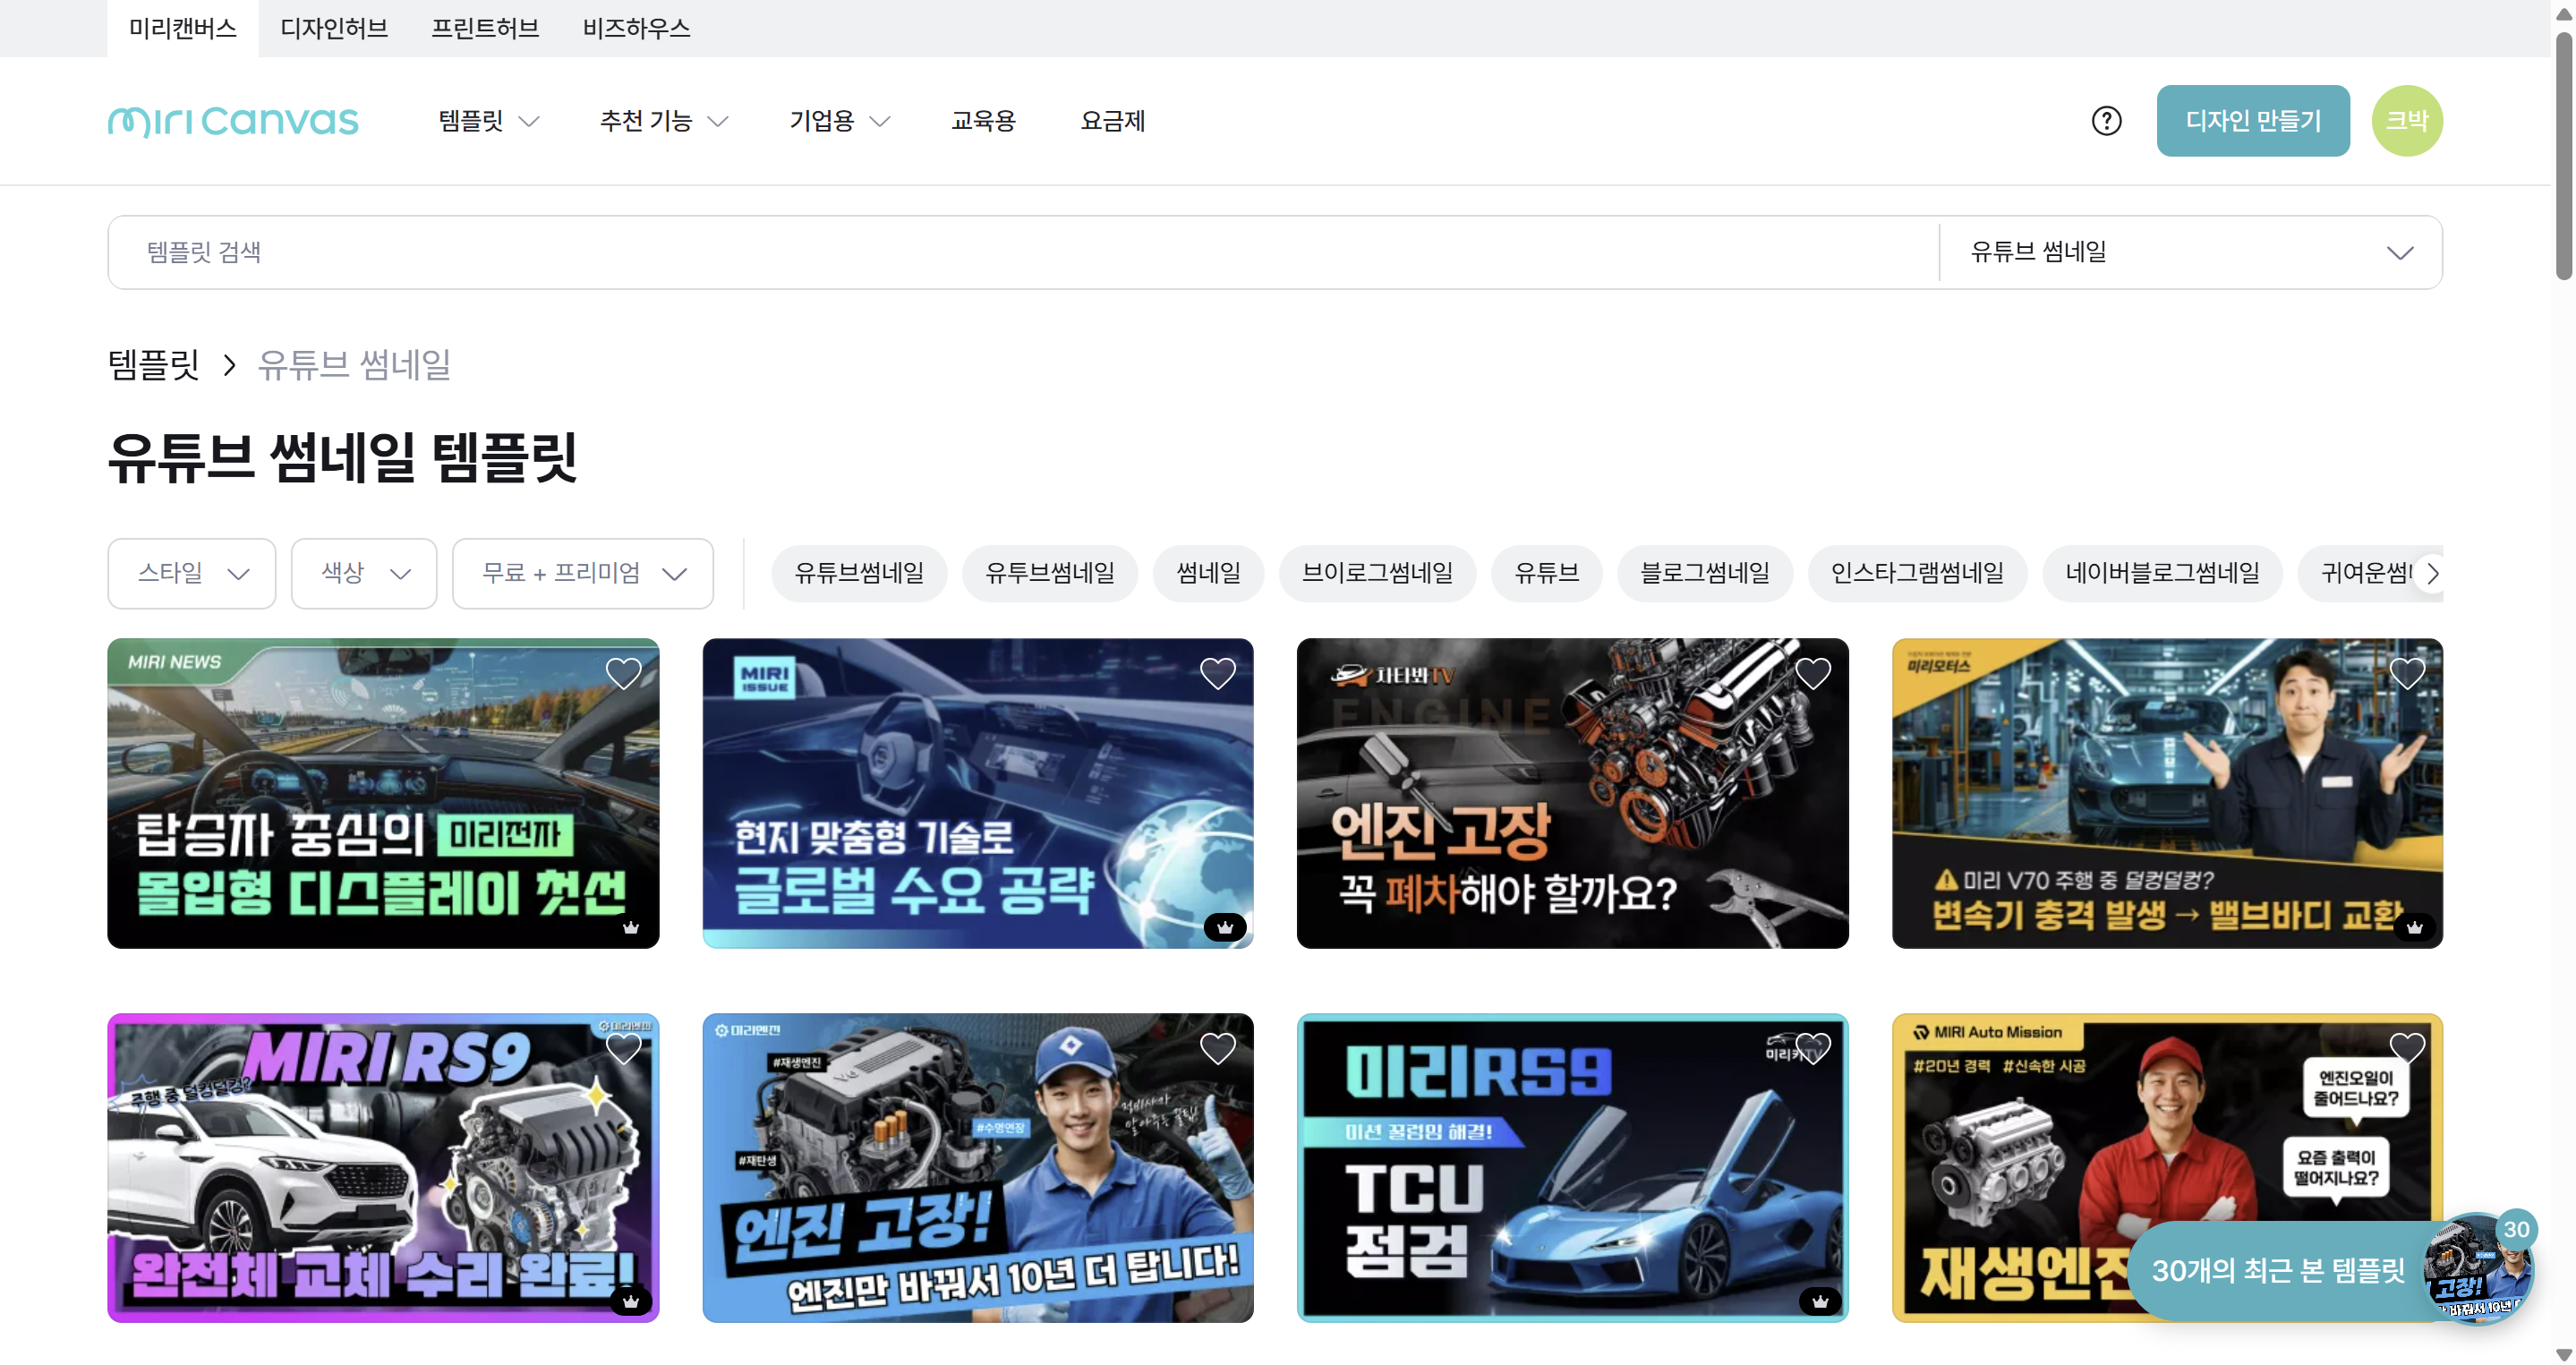The image size is (2576, 1365).
Task: Click crown badge on MIRI RS9 purple template
Action: (x=630, y=1301)
